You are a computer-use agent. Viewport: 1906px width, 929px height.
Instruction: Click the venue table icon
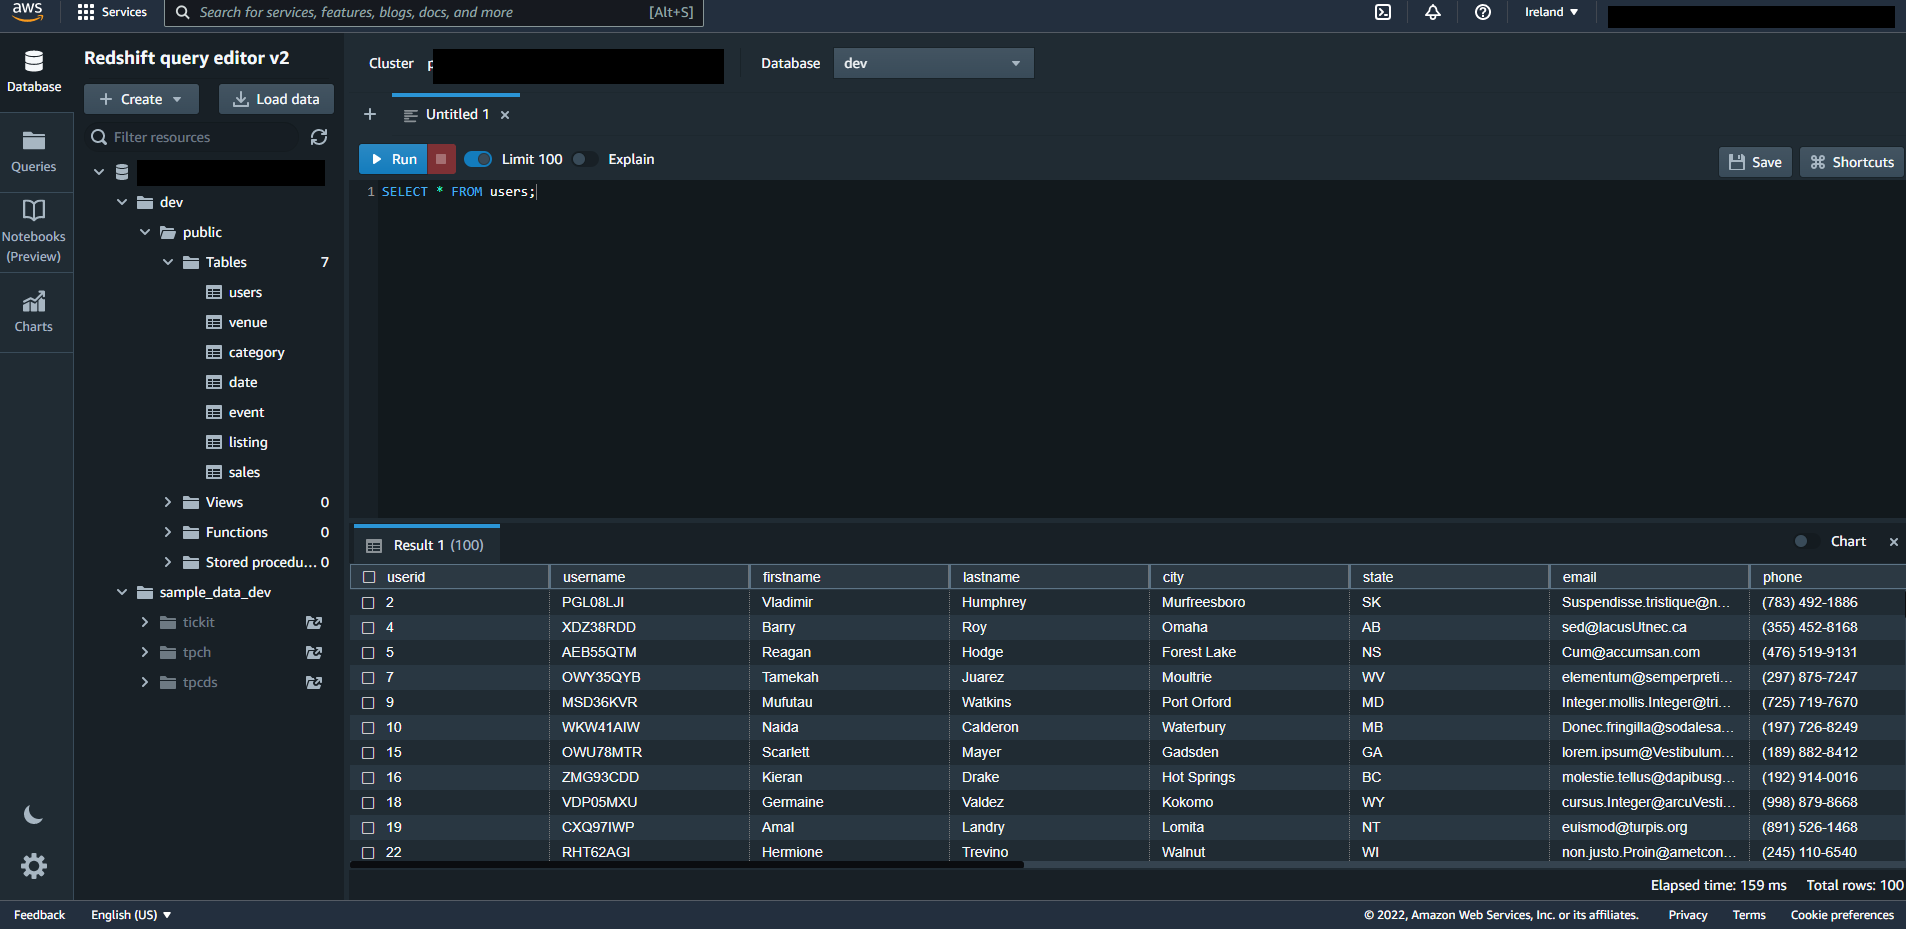(214, 322)
